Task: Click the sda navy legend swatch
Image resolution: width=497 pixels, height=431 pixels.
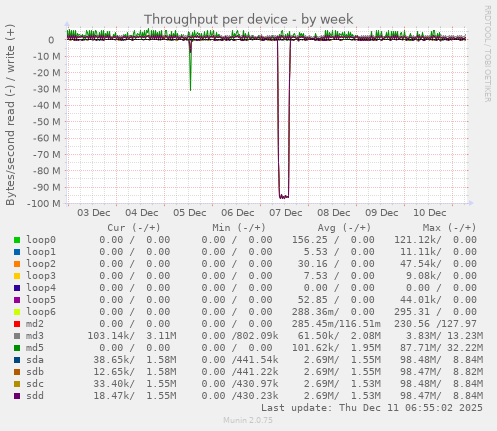Action: coord(17,360)
